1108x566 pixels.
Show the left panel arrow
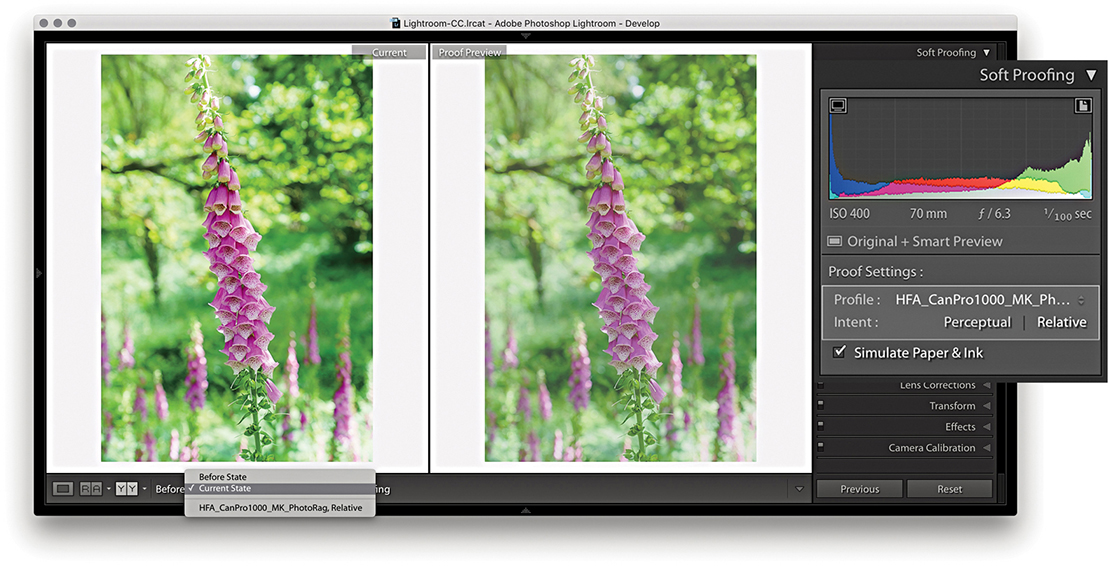click(x=39, y=273)
